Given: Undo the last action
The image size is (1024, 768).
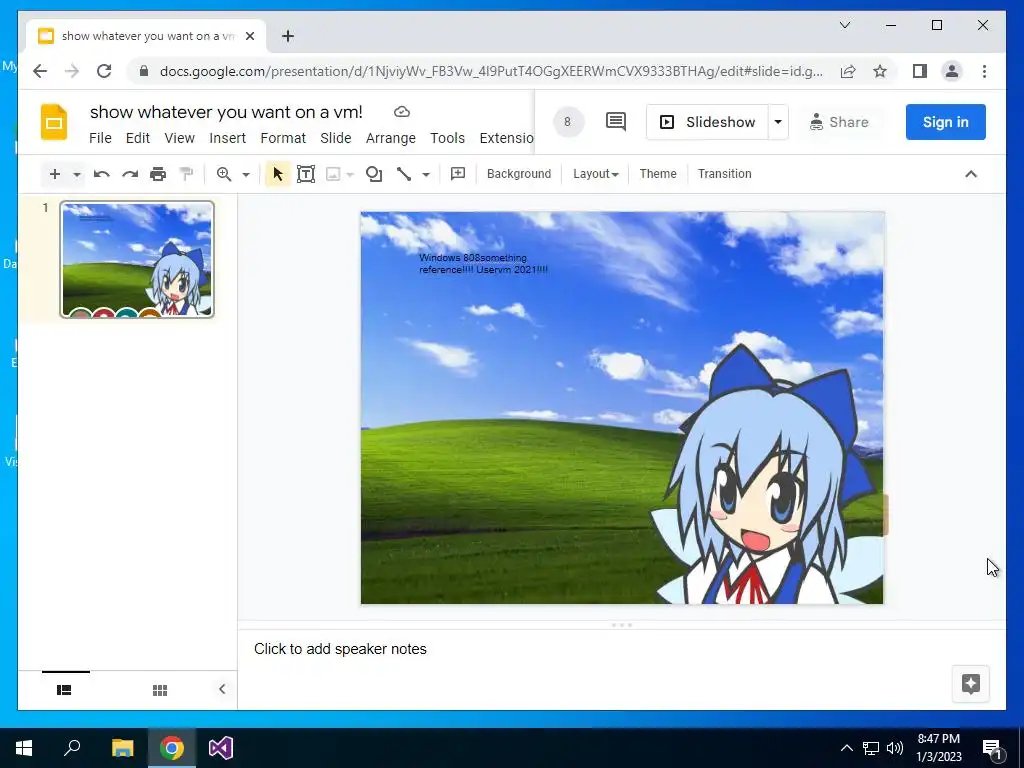Looking at the screenshot, I should click(x=101, y=174).
